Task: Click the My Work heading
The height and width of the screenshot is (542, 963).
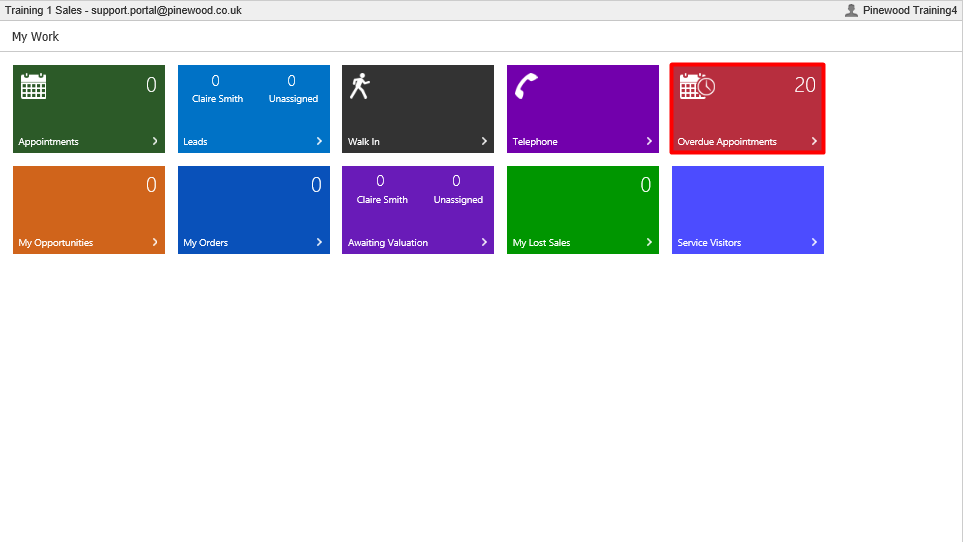Action: 36,37
